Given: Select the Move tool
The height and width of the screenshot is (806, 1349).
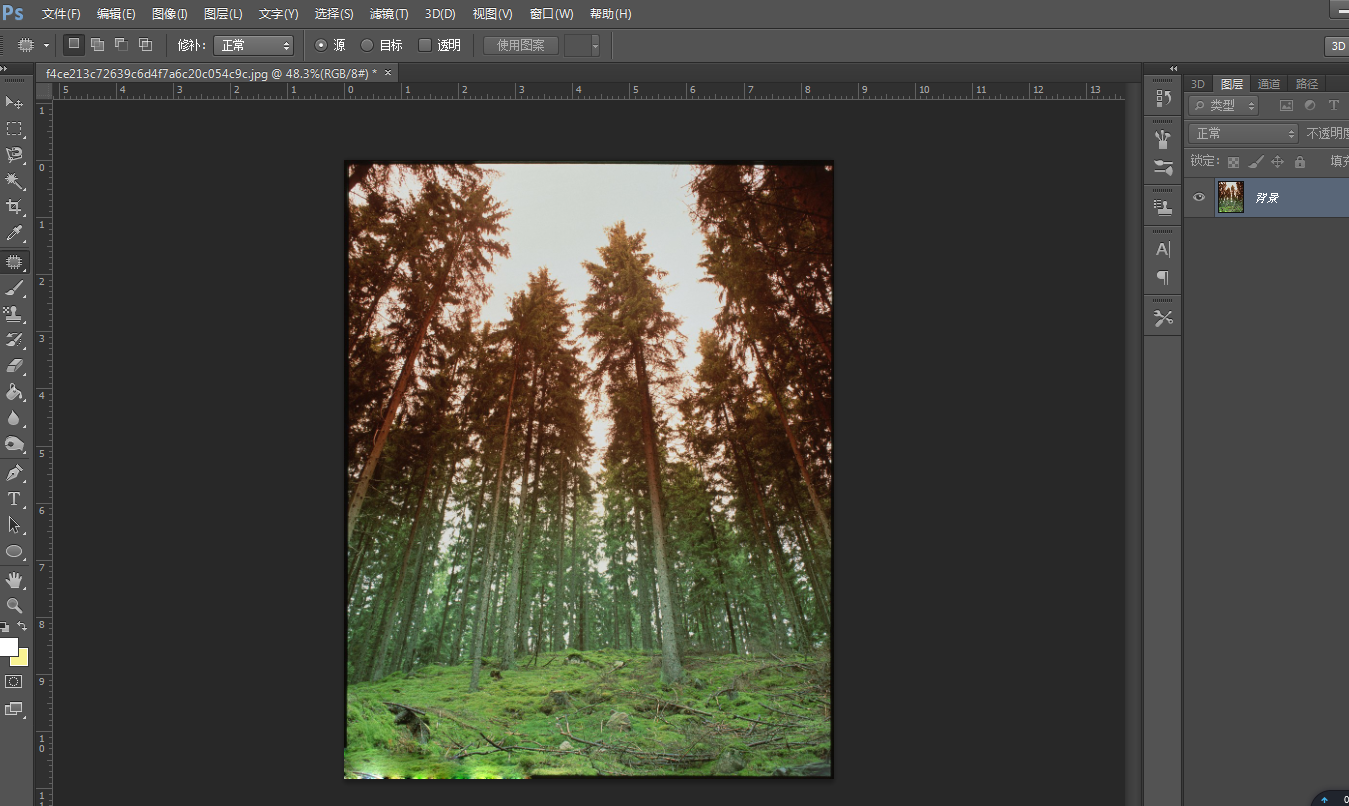Looking at the screenshot, I should pos(14,103).
